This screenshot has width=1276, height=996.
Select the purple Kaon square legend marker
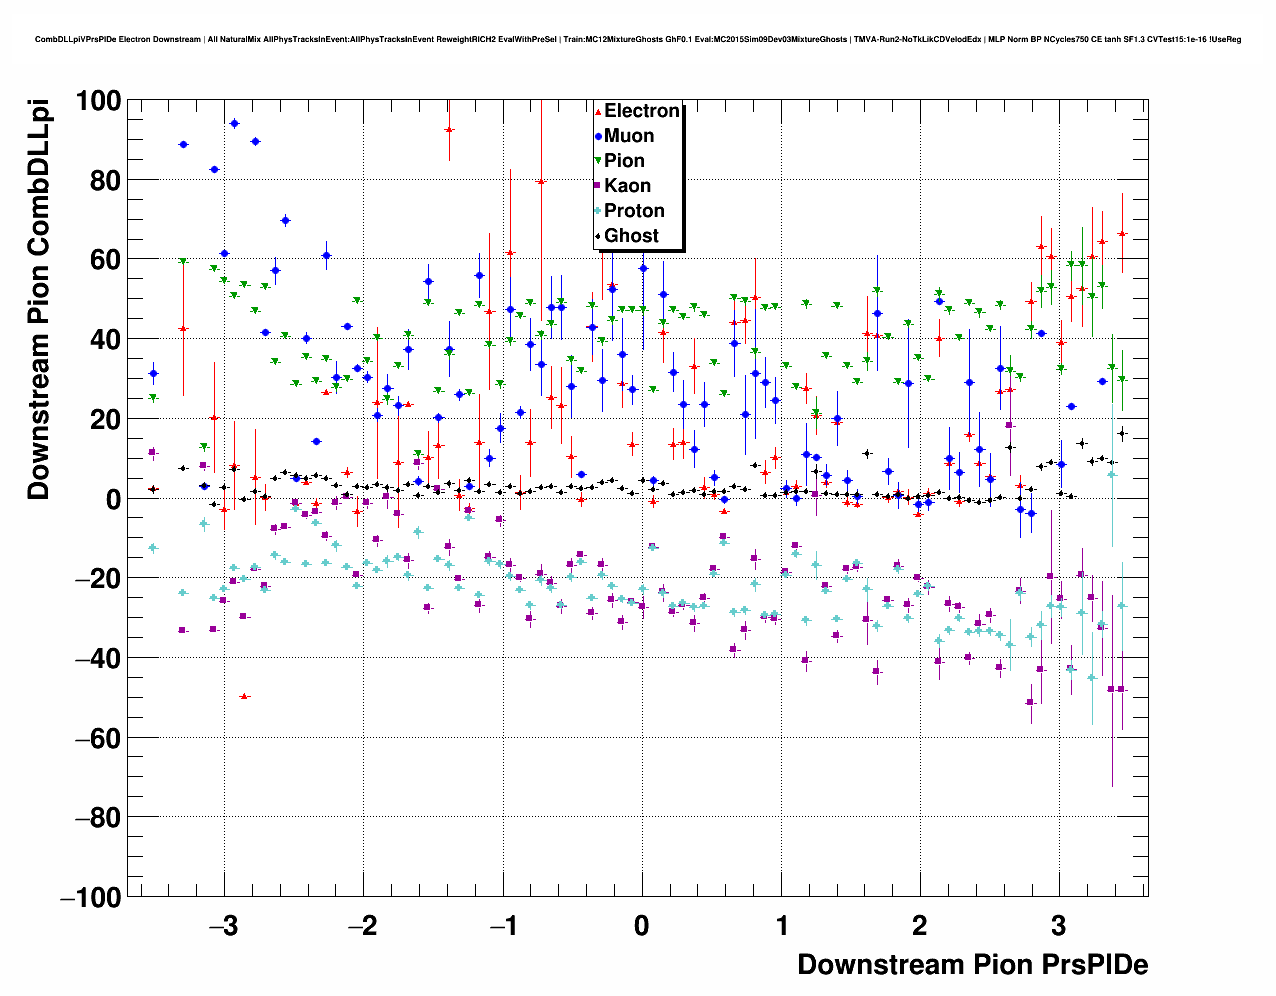tap(598, 186)
